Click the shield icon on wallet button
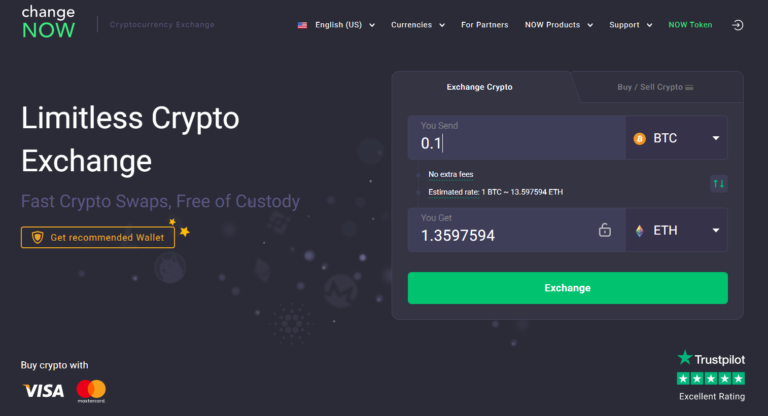Screen dimensions: 768x416 (x=37, y=237)
